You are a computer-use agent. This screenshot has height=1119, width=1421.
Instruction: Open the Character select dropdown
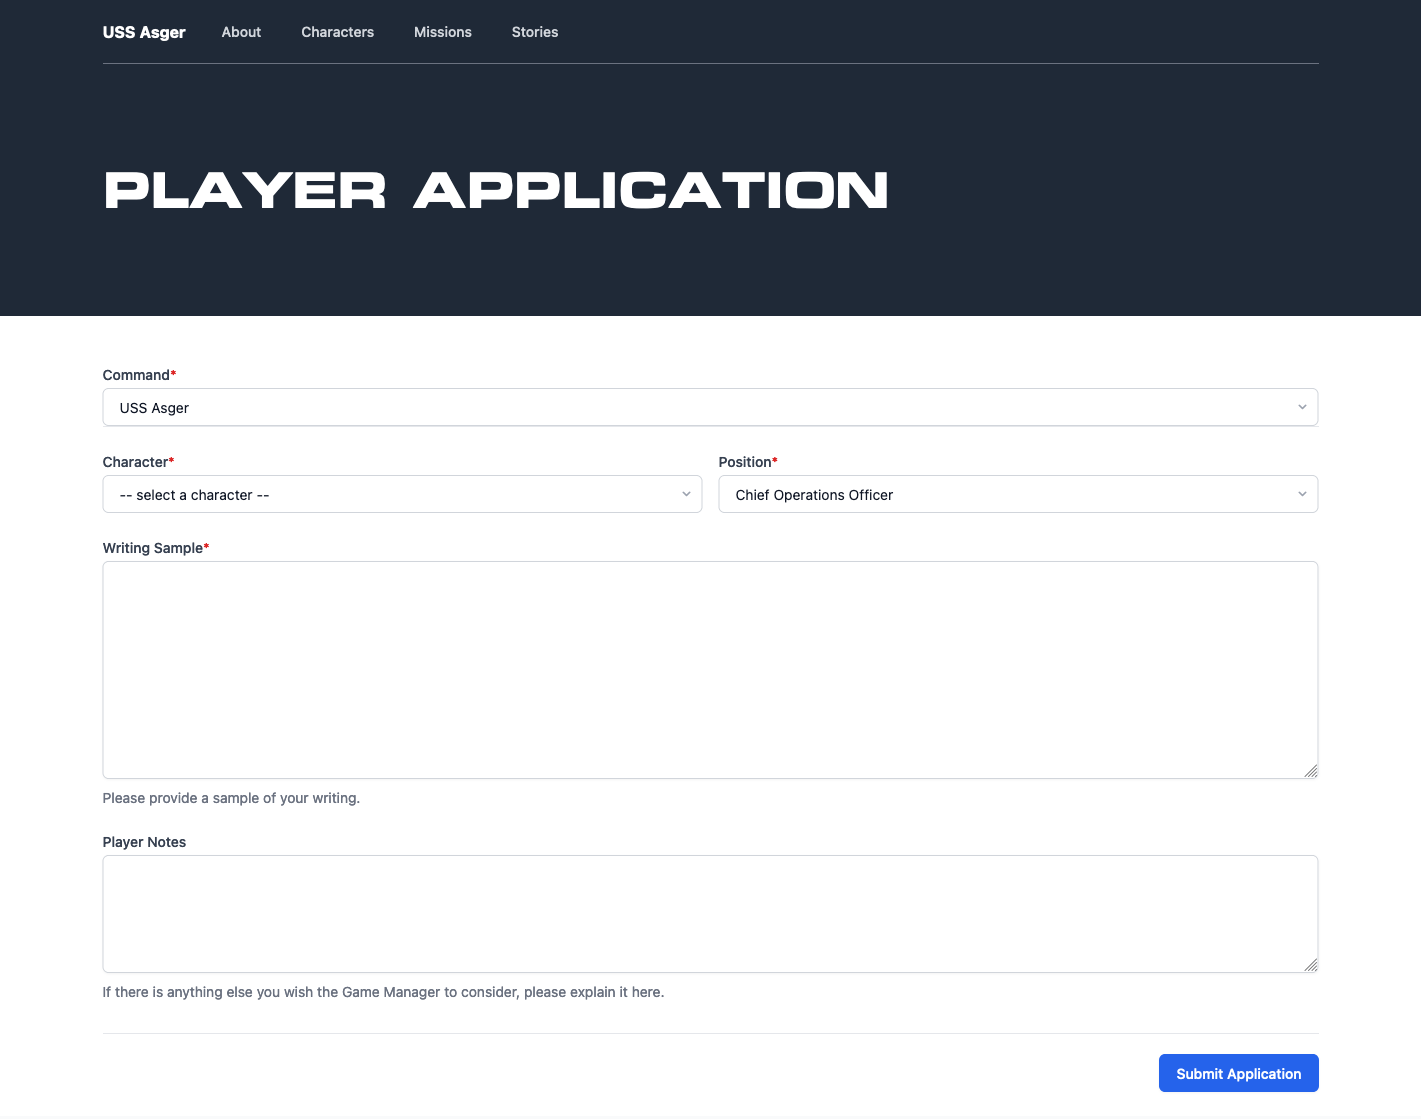[402, 494]
